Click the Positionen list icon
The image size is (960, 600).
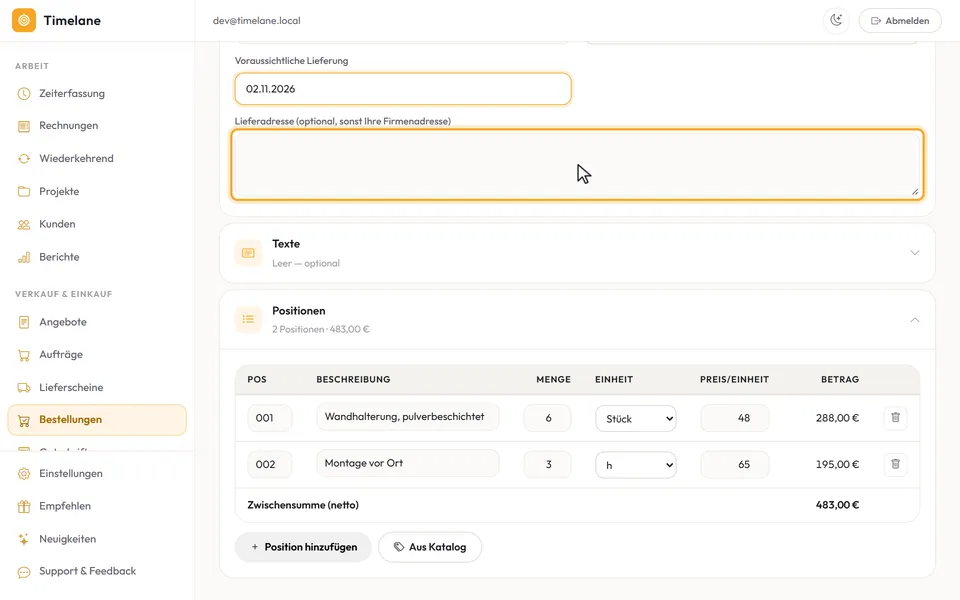click(x=248, y=319)
